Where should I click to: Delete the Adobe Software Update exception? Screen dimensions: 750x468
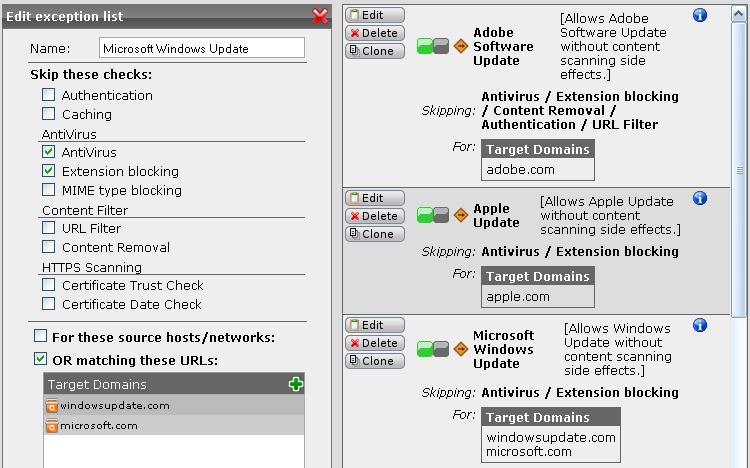coord(375,33)
